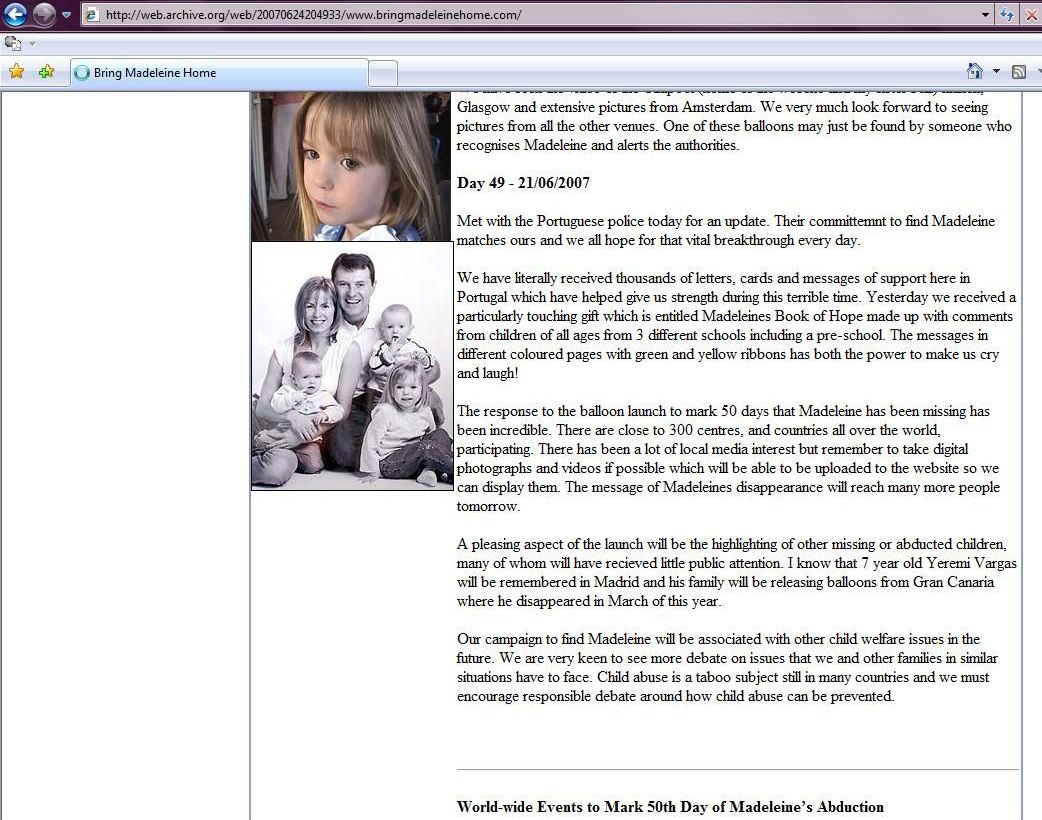Click the browser Forward arrow button
Screen dimensions: 1042x820
pos(44,15)
